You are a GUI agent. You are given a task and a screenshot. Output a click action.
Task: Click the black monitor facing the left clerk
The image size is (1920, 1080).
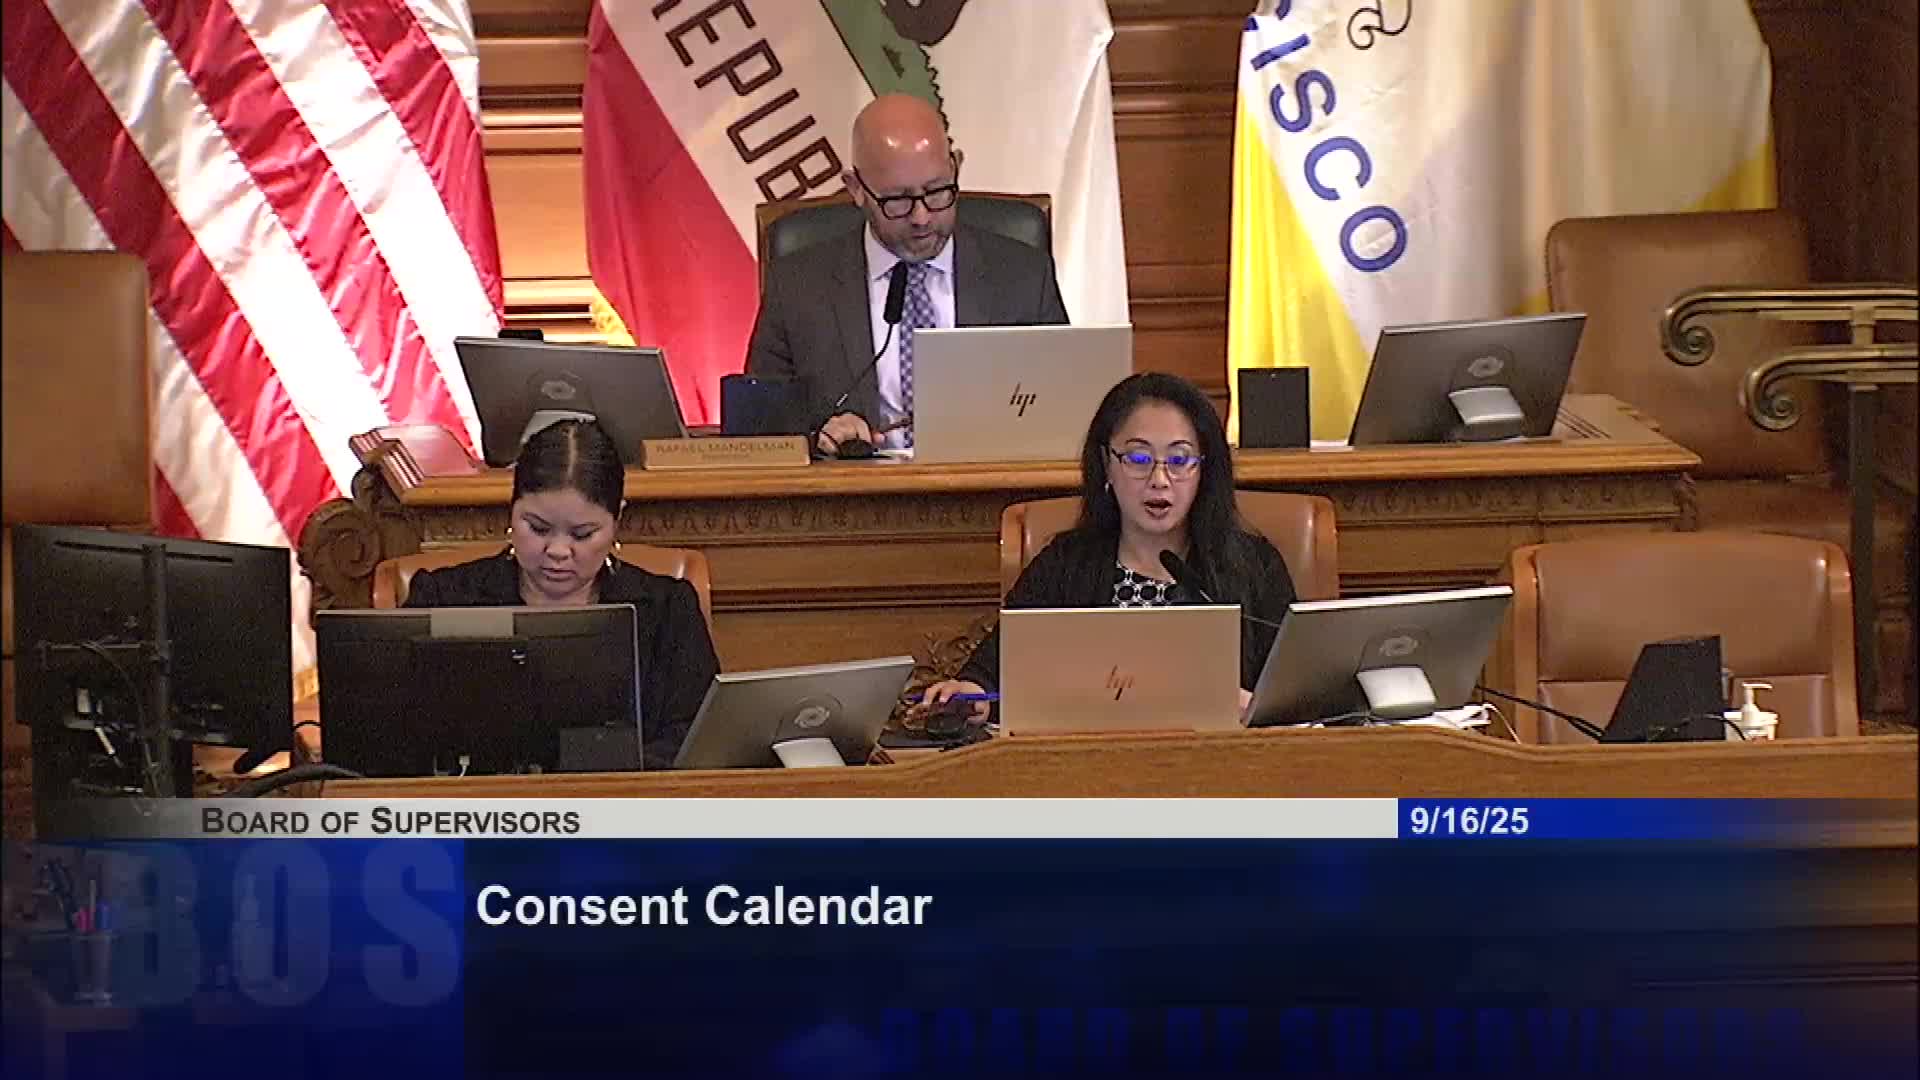point(478,690)
